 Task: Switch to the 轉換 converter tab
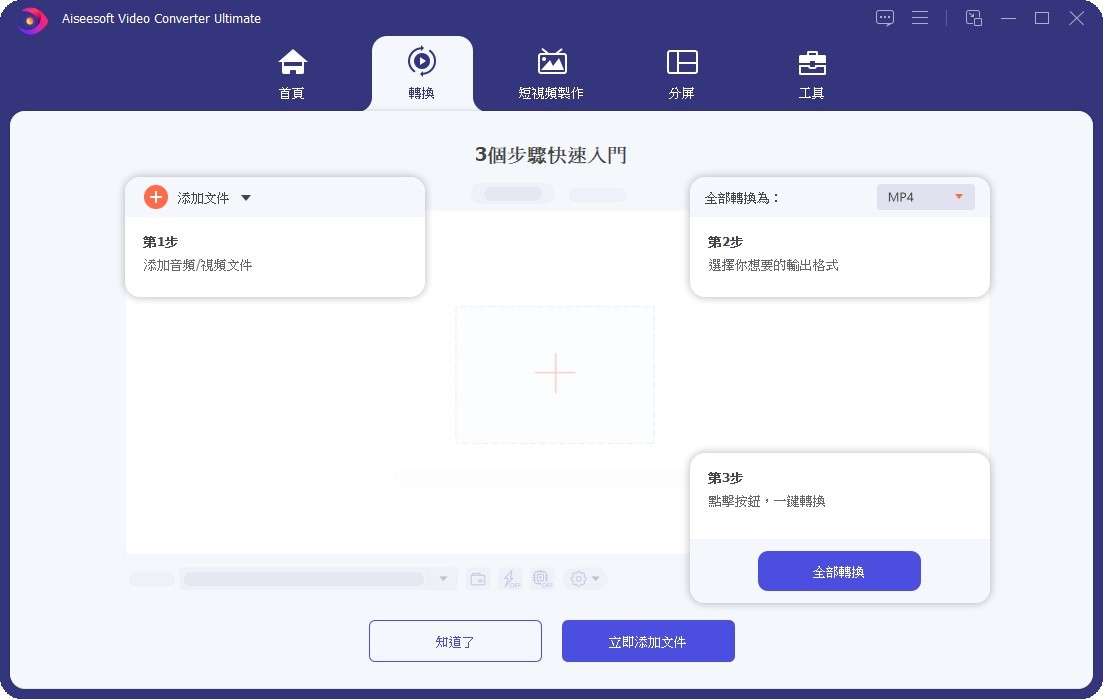tap(422, 74)
